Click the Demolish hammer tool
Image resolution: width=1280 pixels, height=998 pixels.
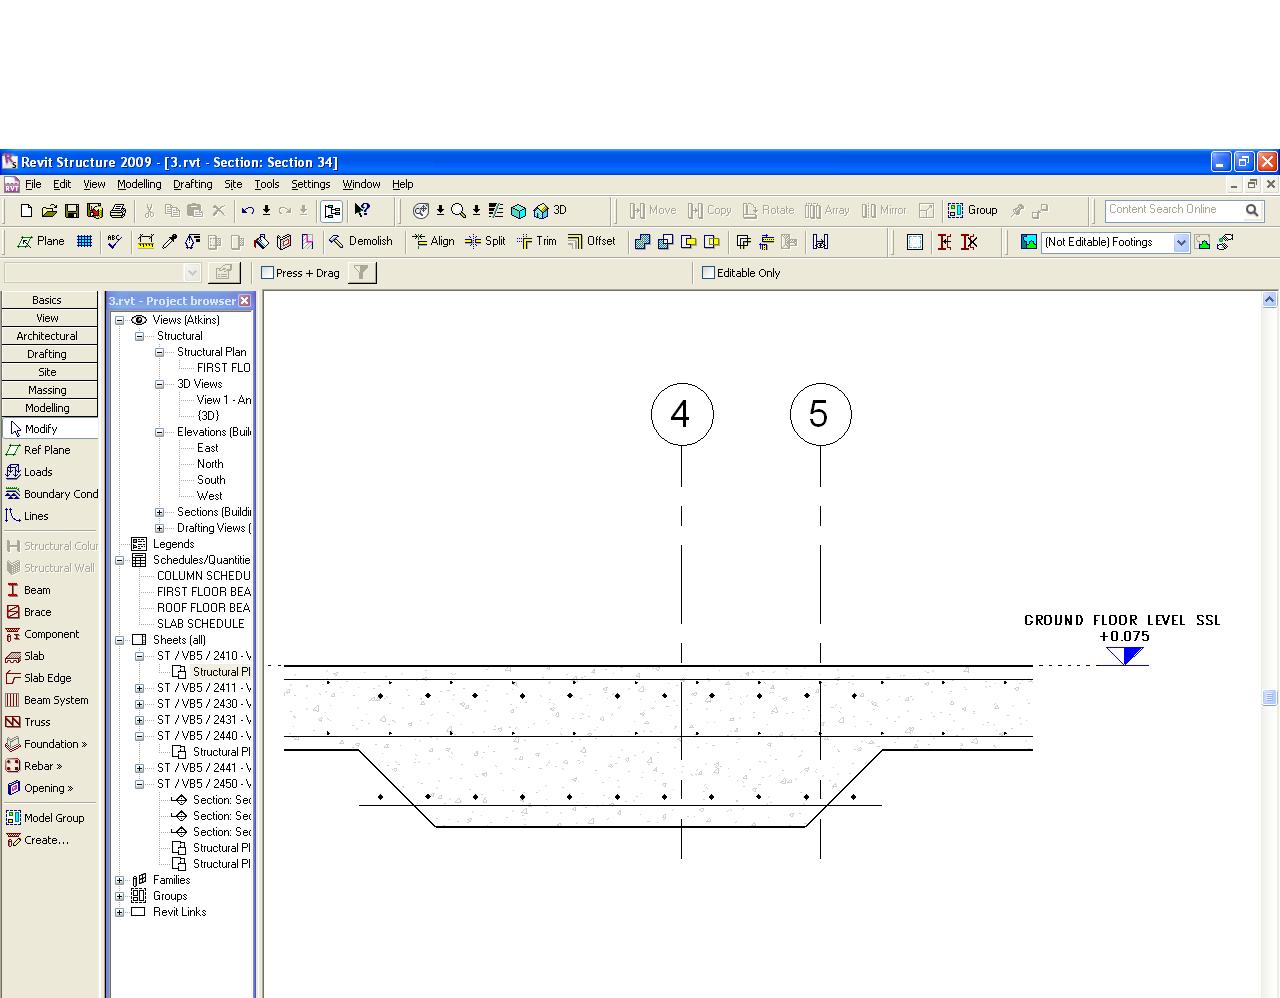pos(361,241)
